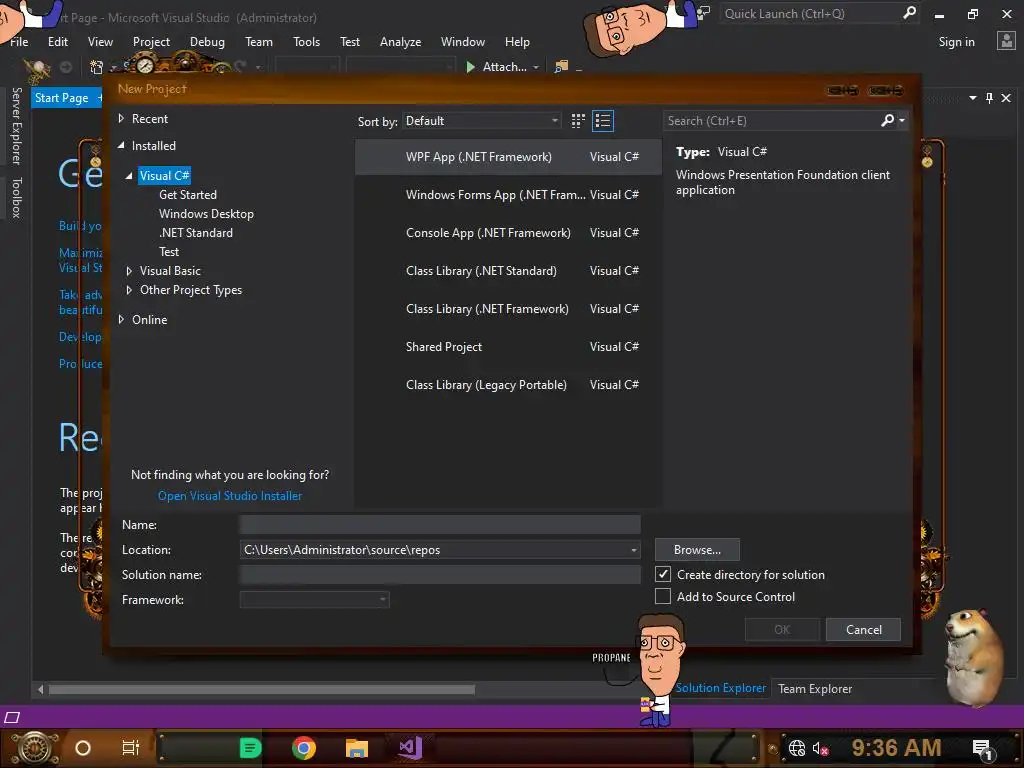Select Console App (.NET Framework) template

click(x=508, y=232)
